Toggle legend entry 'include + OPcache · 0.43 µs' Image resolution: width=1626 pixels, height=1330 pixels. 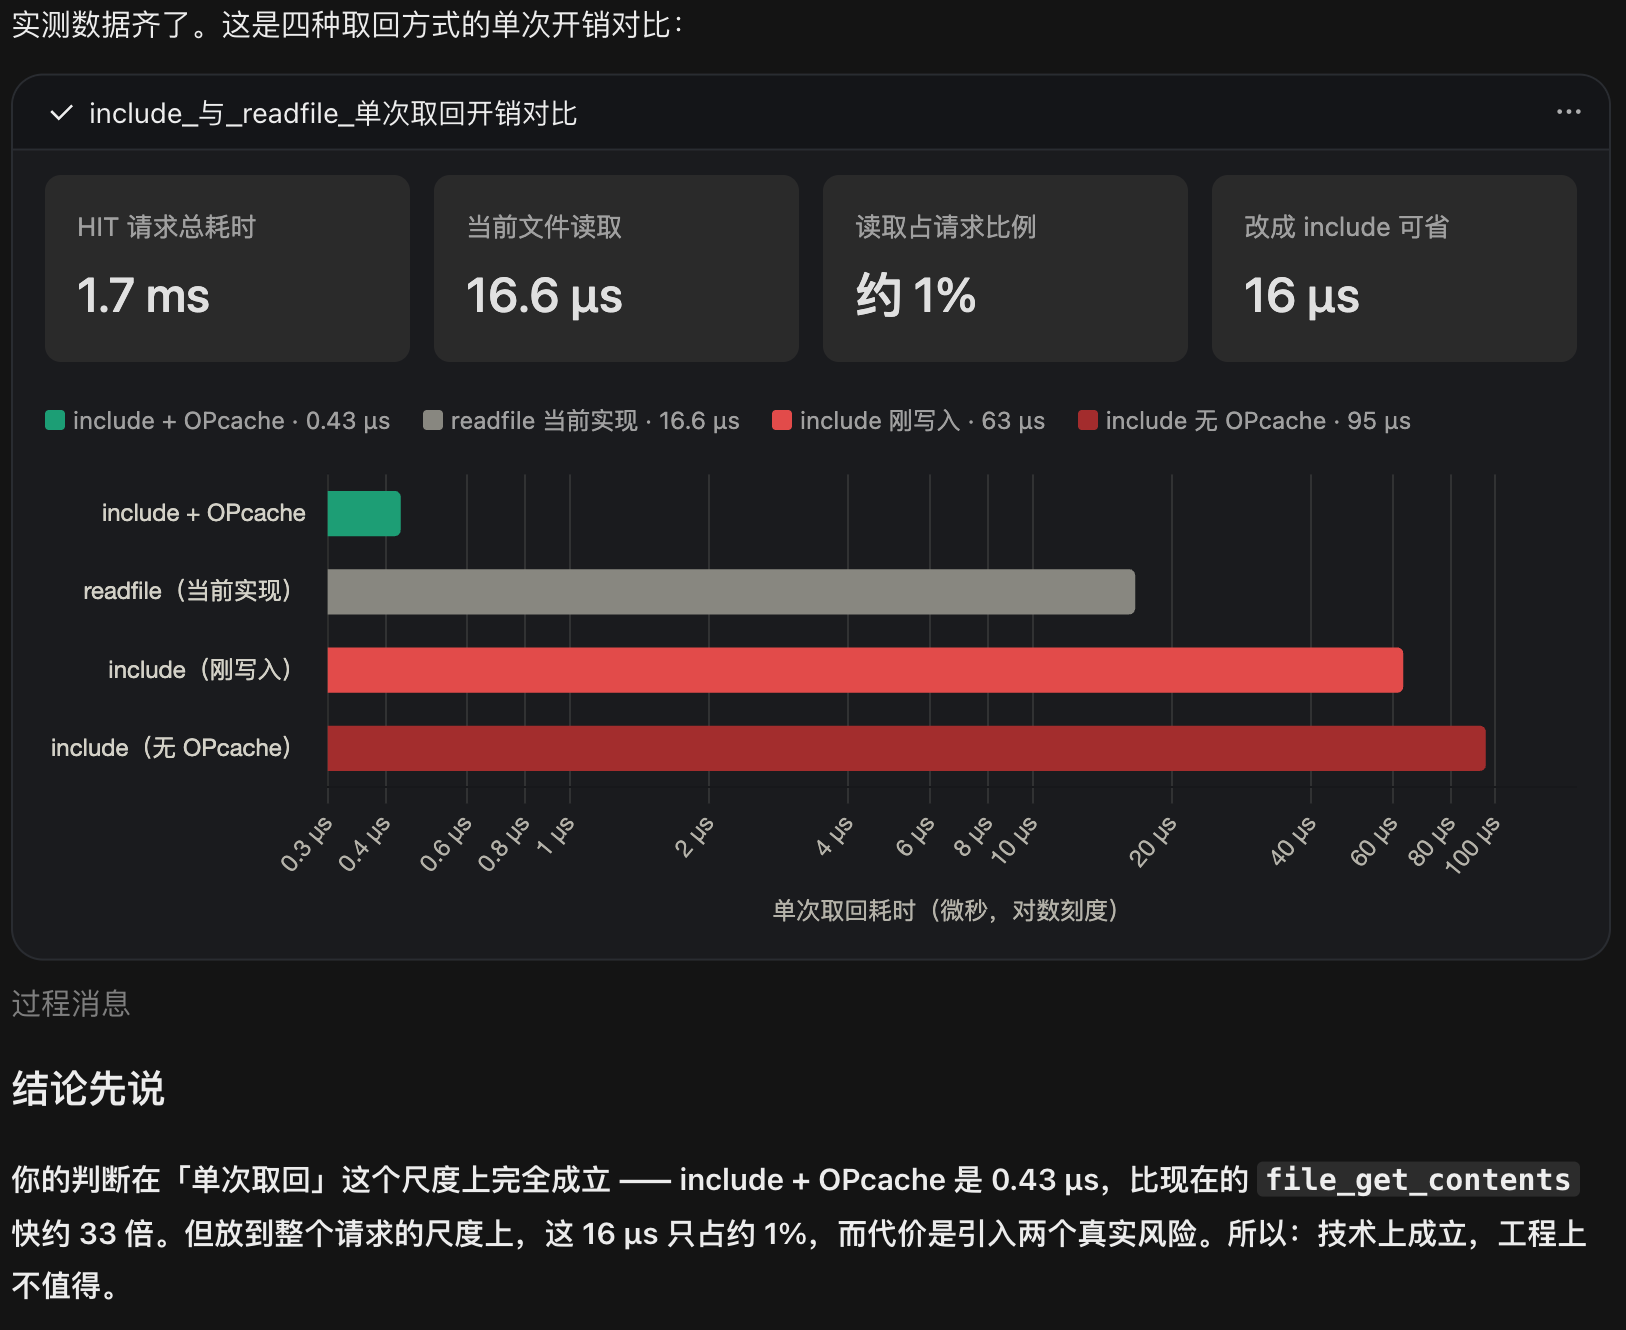tap(218, 420)
